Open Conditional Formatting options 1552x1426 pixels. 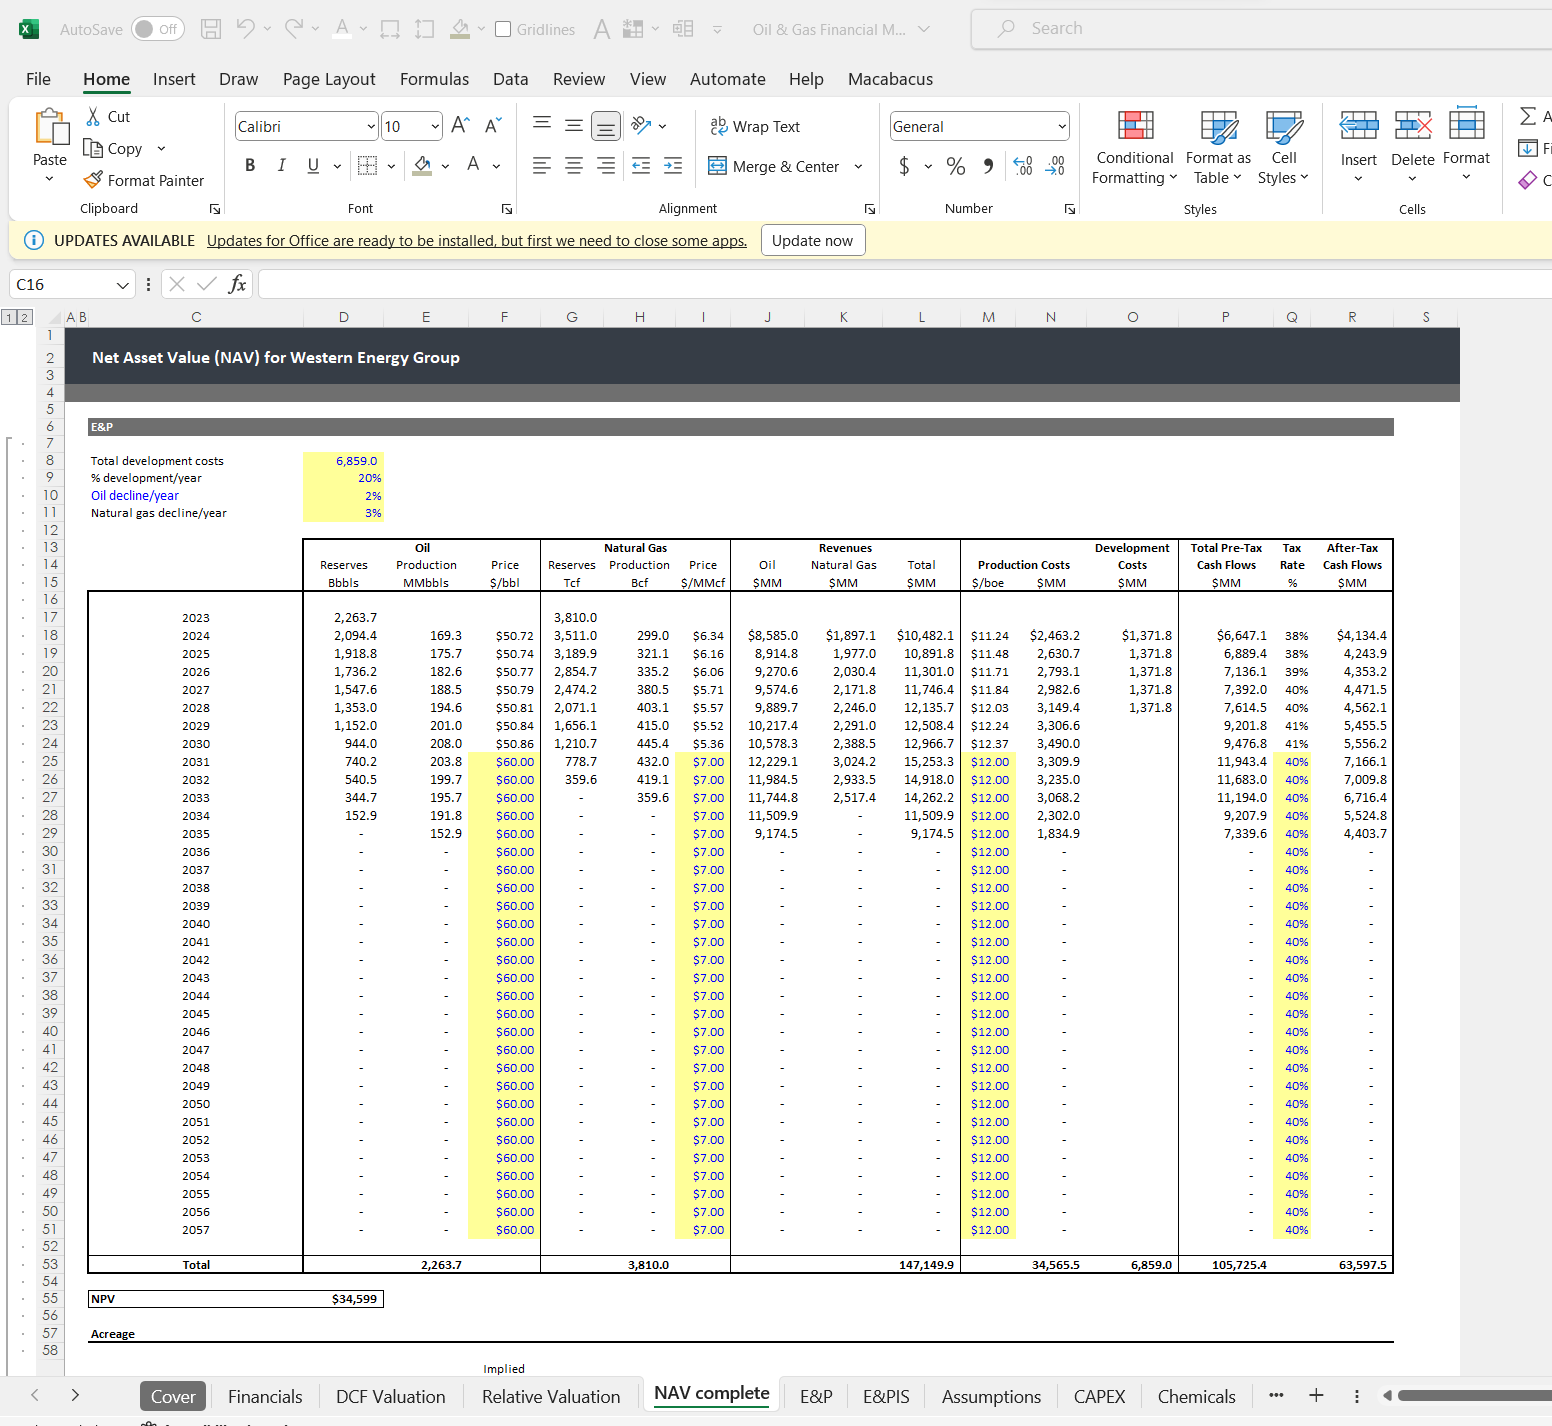(1134, 148)
